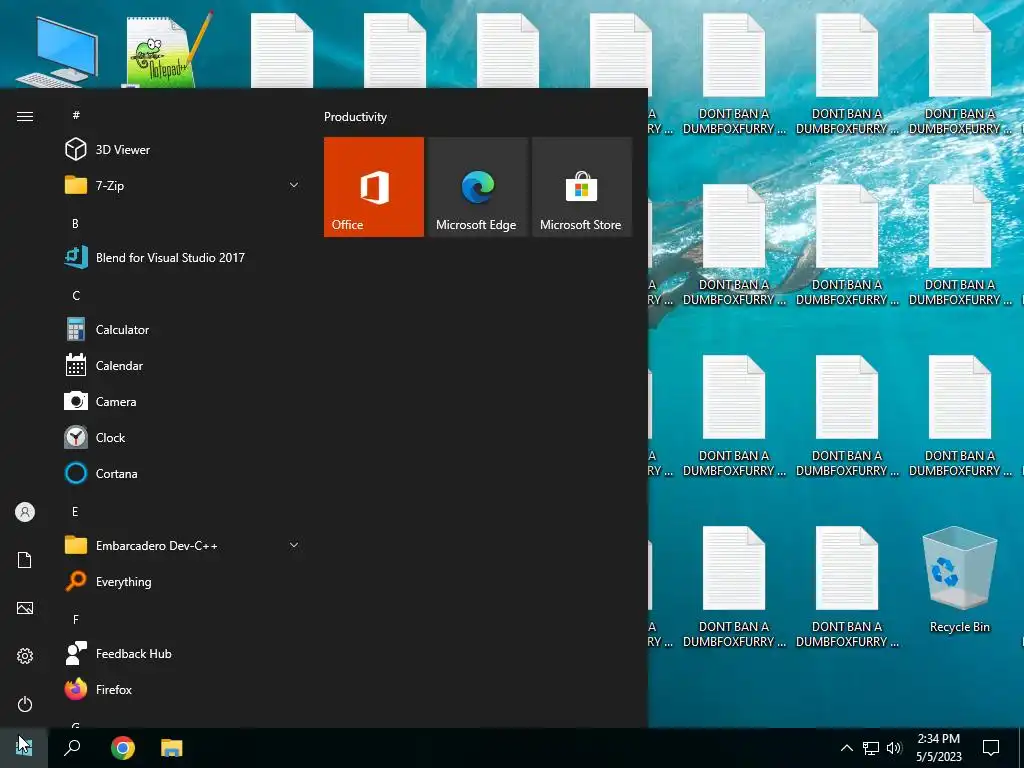Open File Explorer from the taskbar
Screen dimensions: 1024x768
click(x=172, y=748)
